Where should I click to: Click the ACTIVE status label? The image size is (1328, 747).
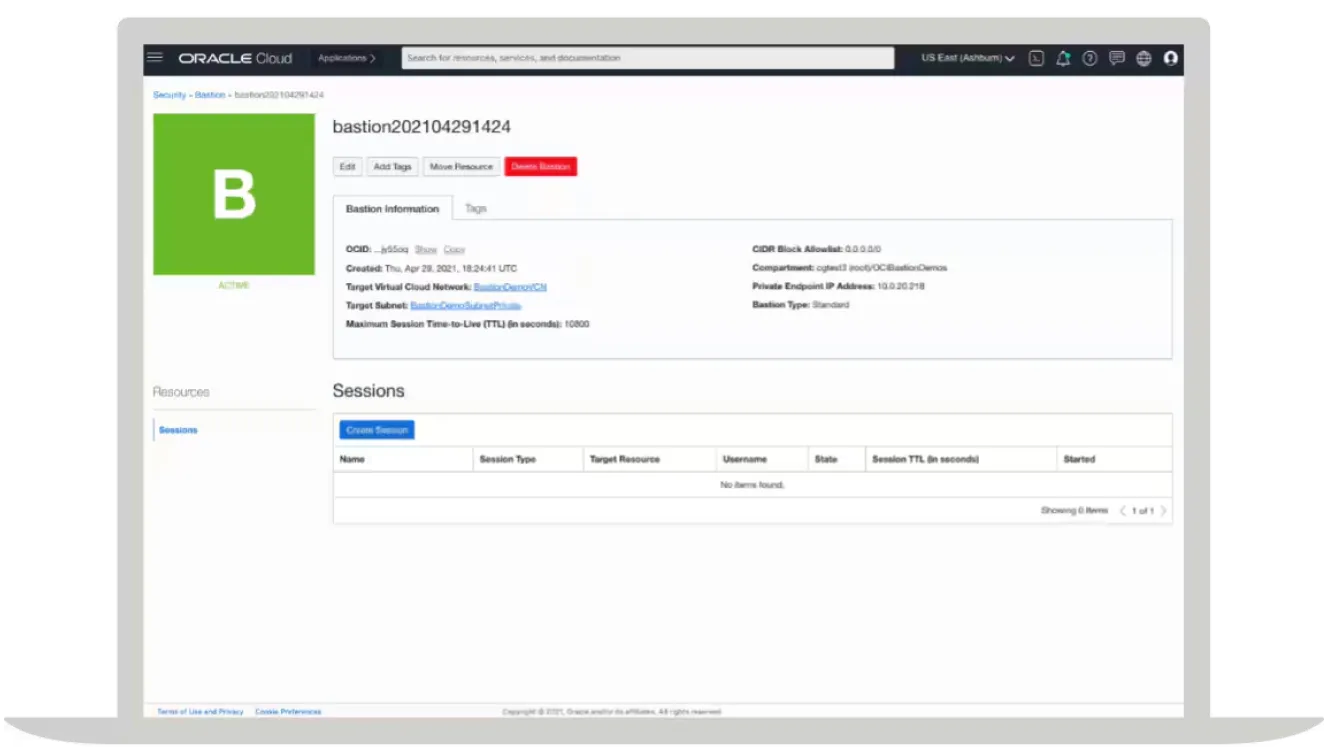coord(234,286)
